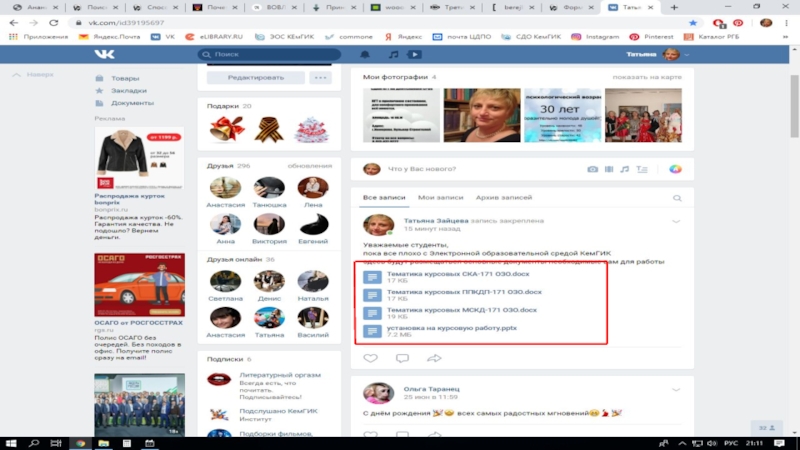
Task: Open the notifications bell in VK header
Action: 365,54
